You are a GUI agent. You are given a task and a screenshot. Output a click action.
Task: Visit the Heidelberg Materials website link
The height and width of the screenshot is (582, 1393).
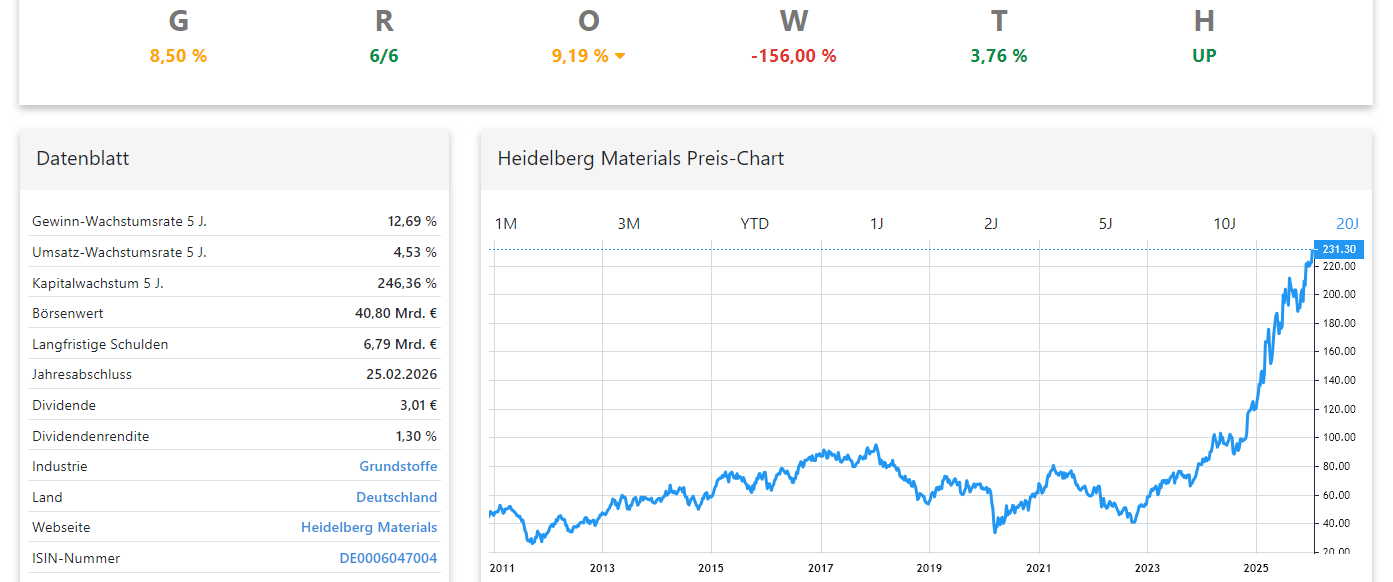pos(369,527)
